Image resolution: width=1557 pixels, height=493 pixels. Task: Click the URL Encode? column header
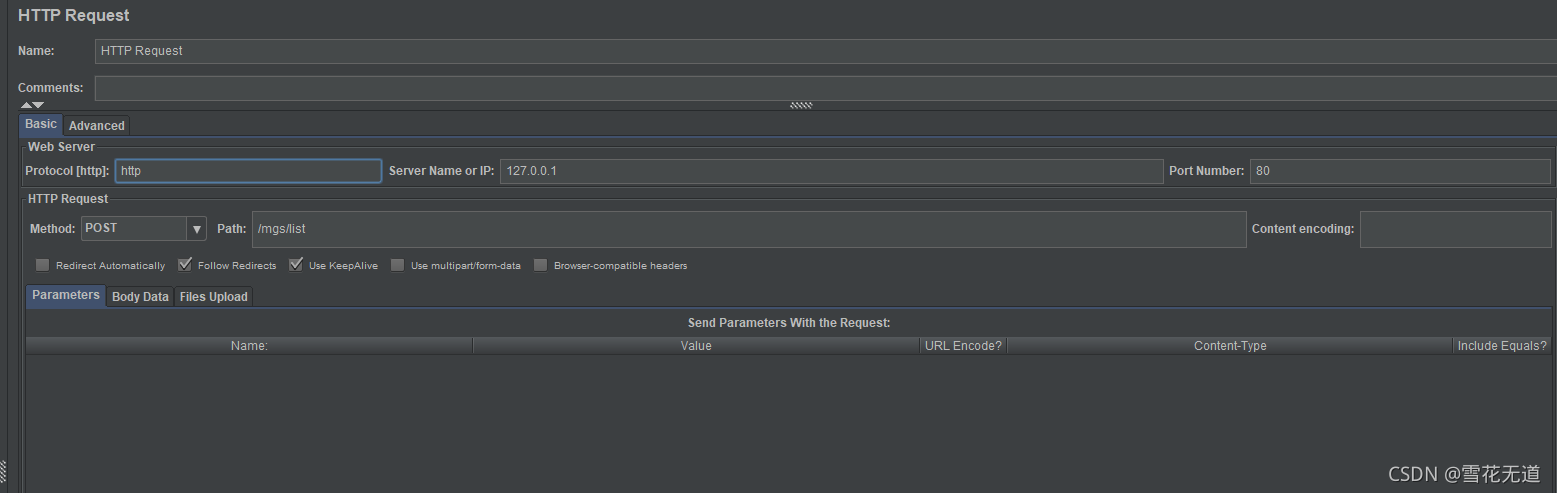pyautogui.click(x=963, y=346)
